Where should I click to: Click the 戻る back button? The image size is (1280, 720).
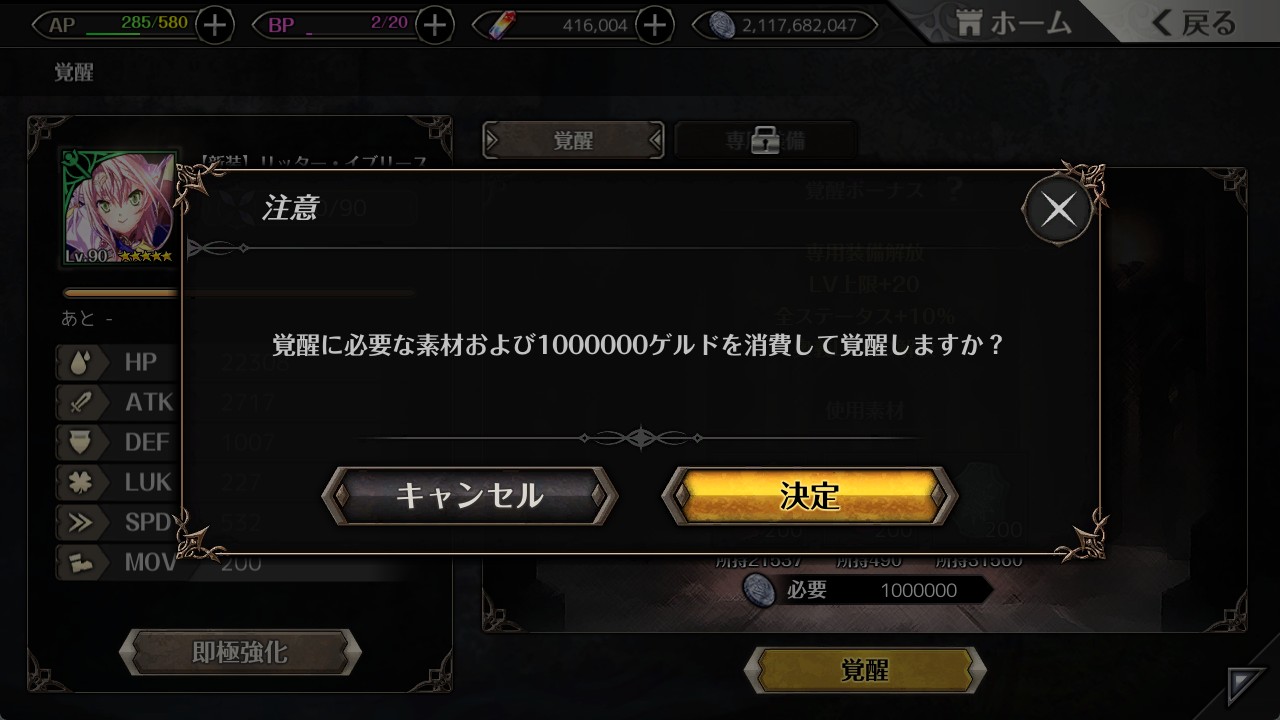(1193, 24)
